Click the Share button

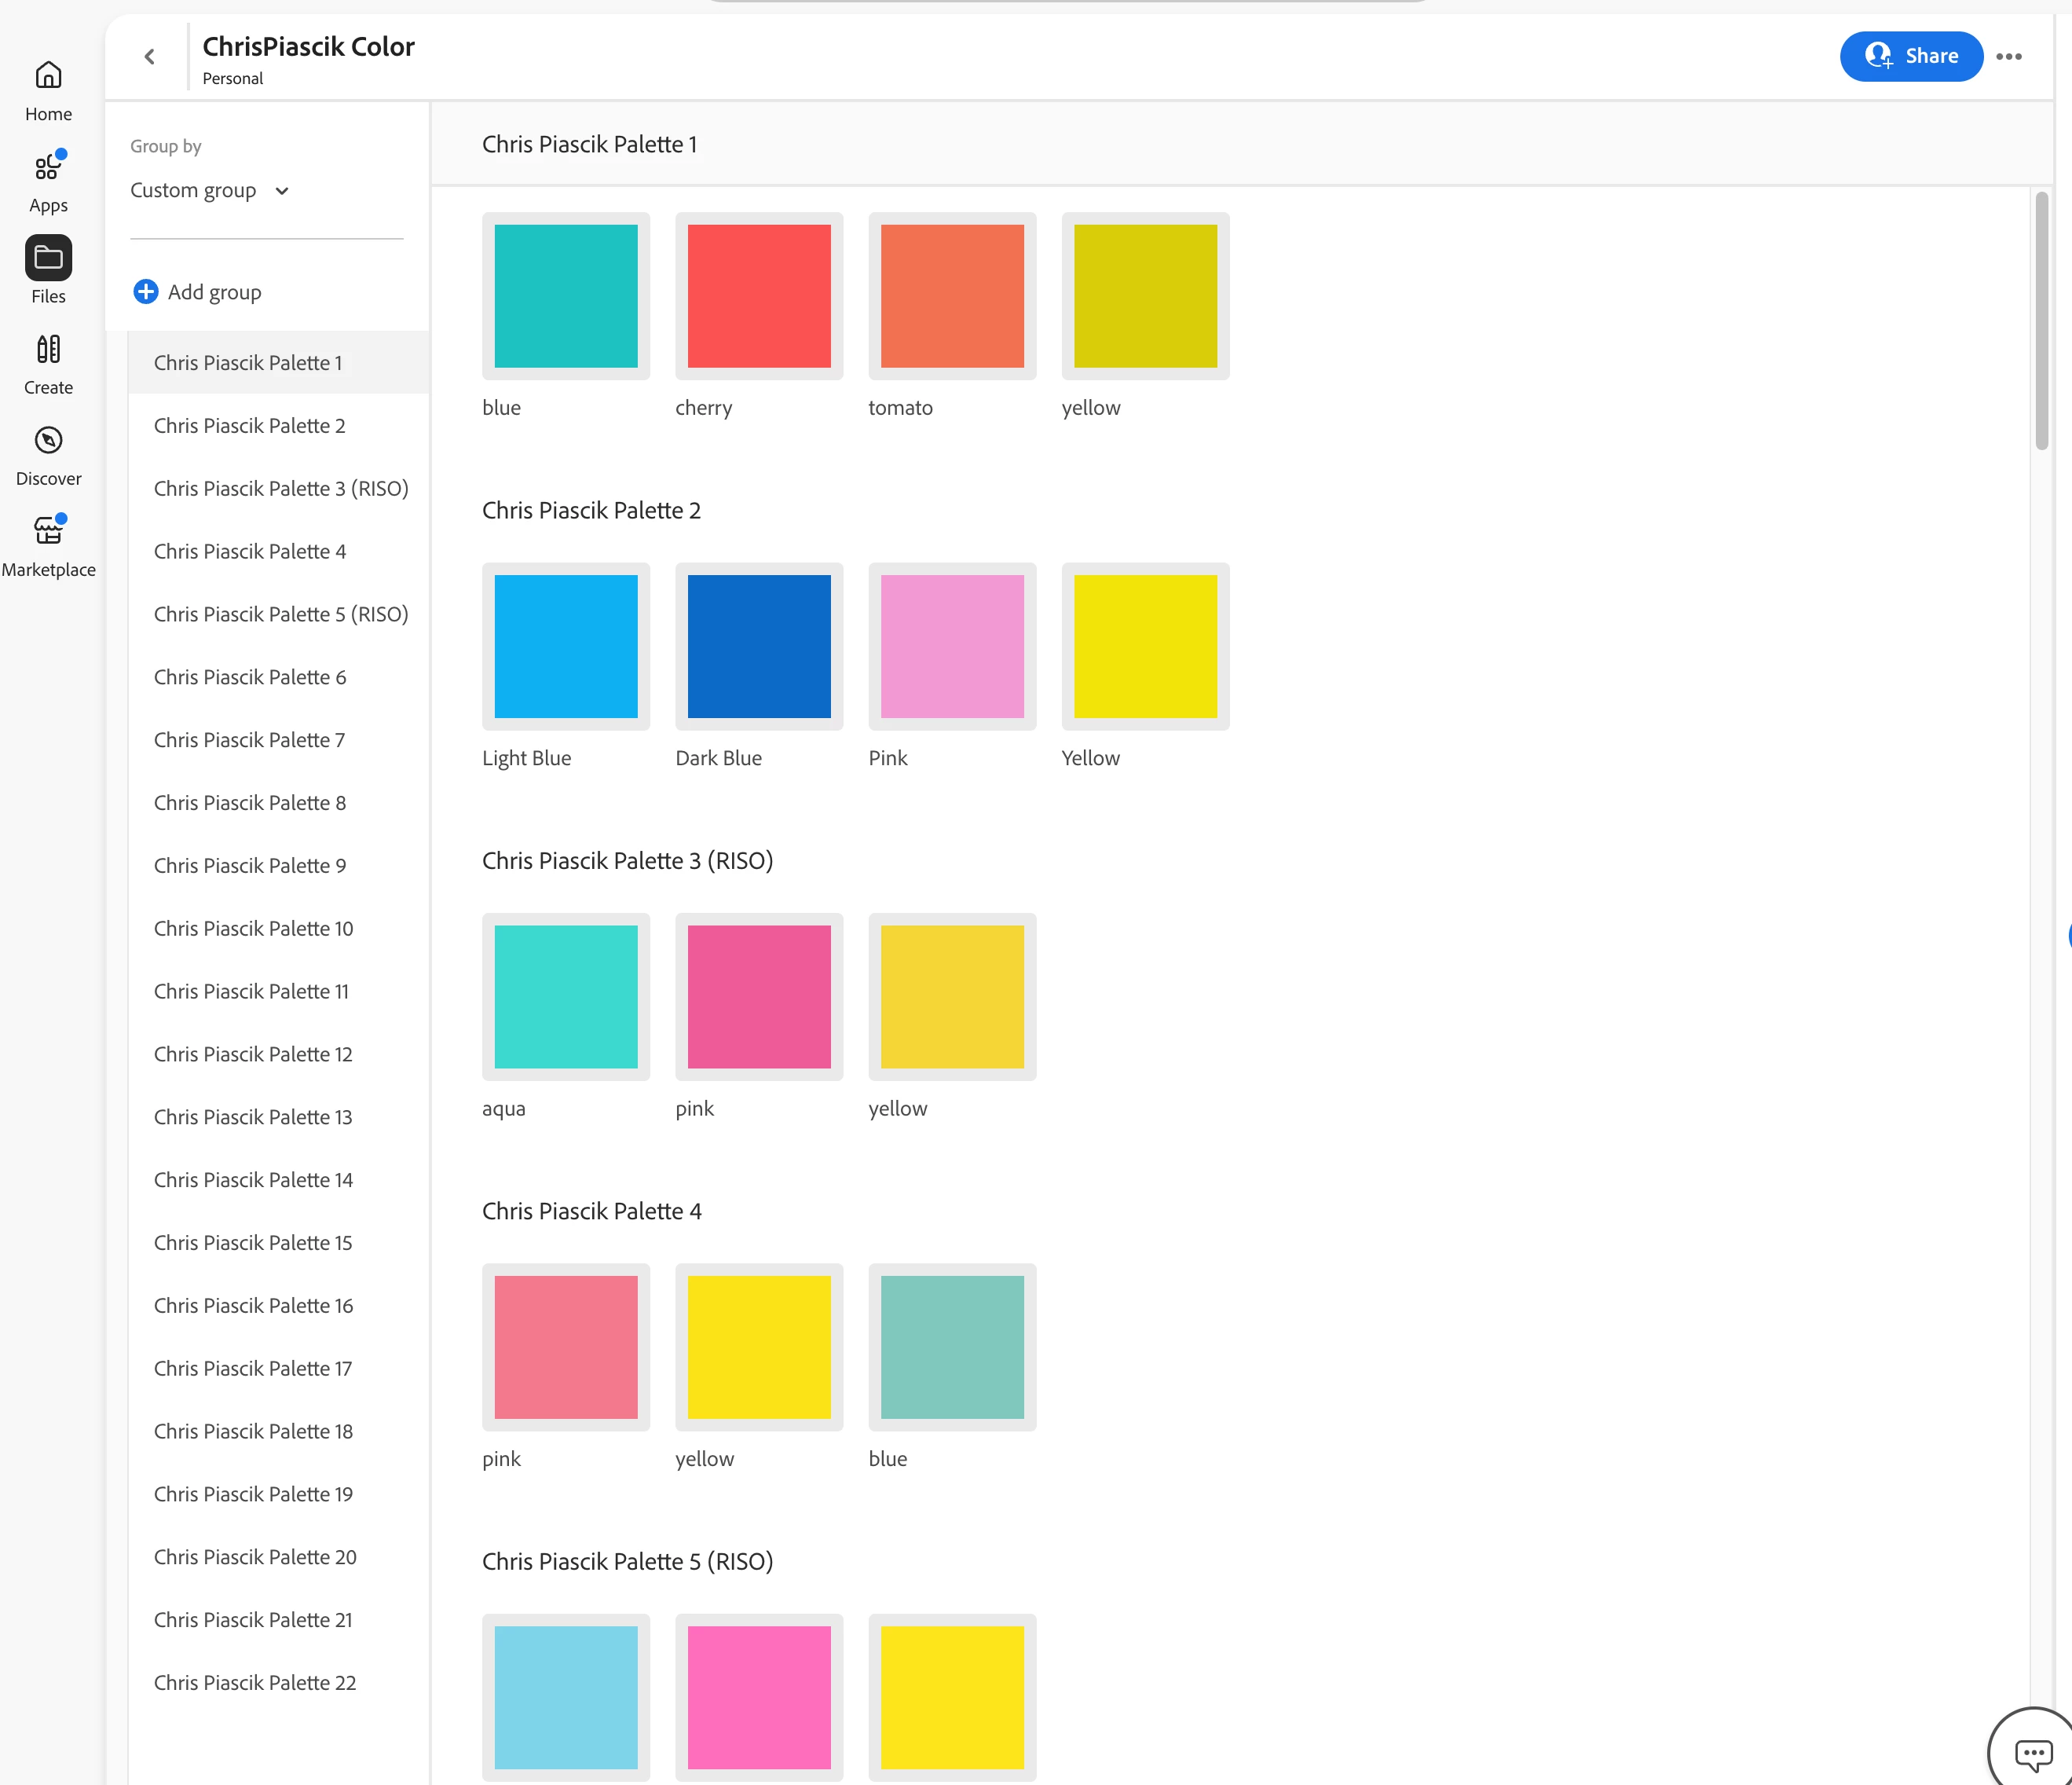1910,57
